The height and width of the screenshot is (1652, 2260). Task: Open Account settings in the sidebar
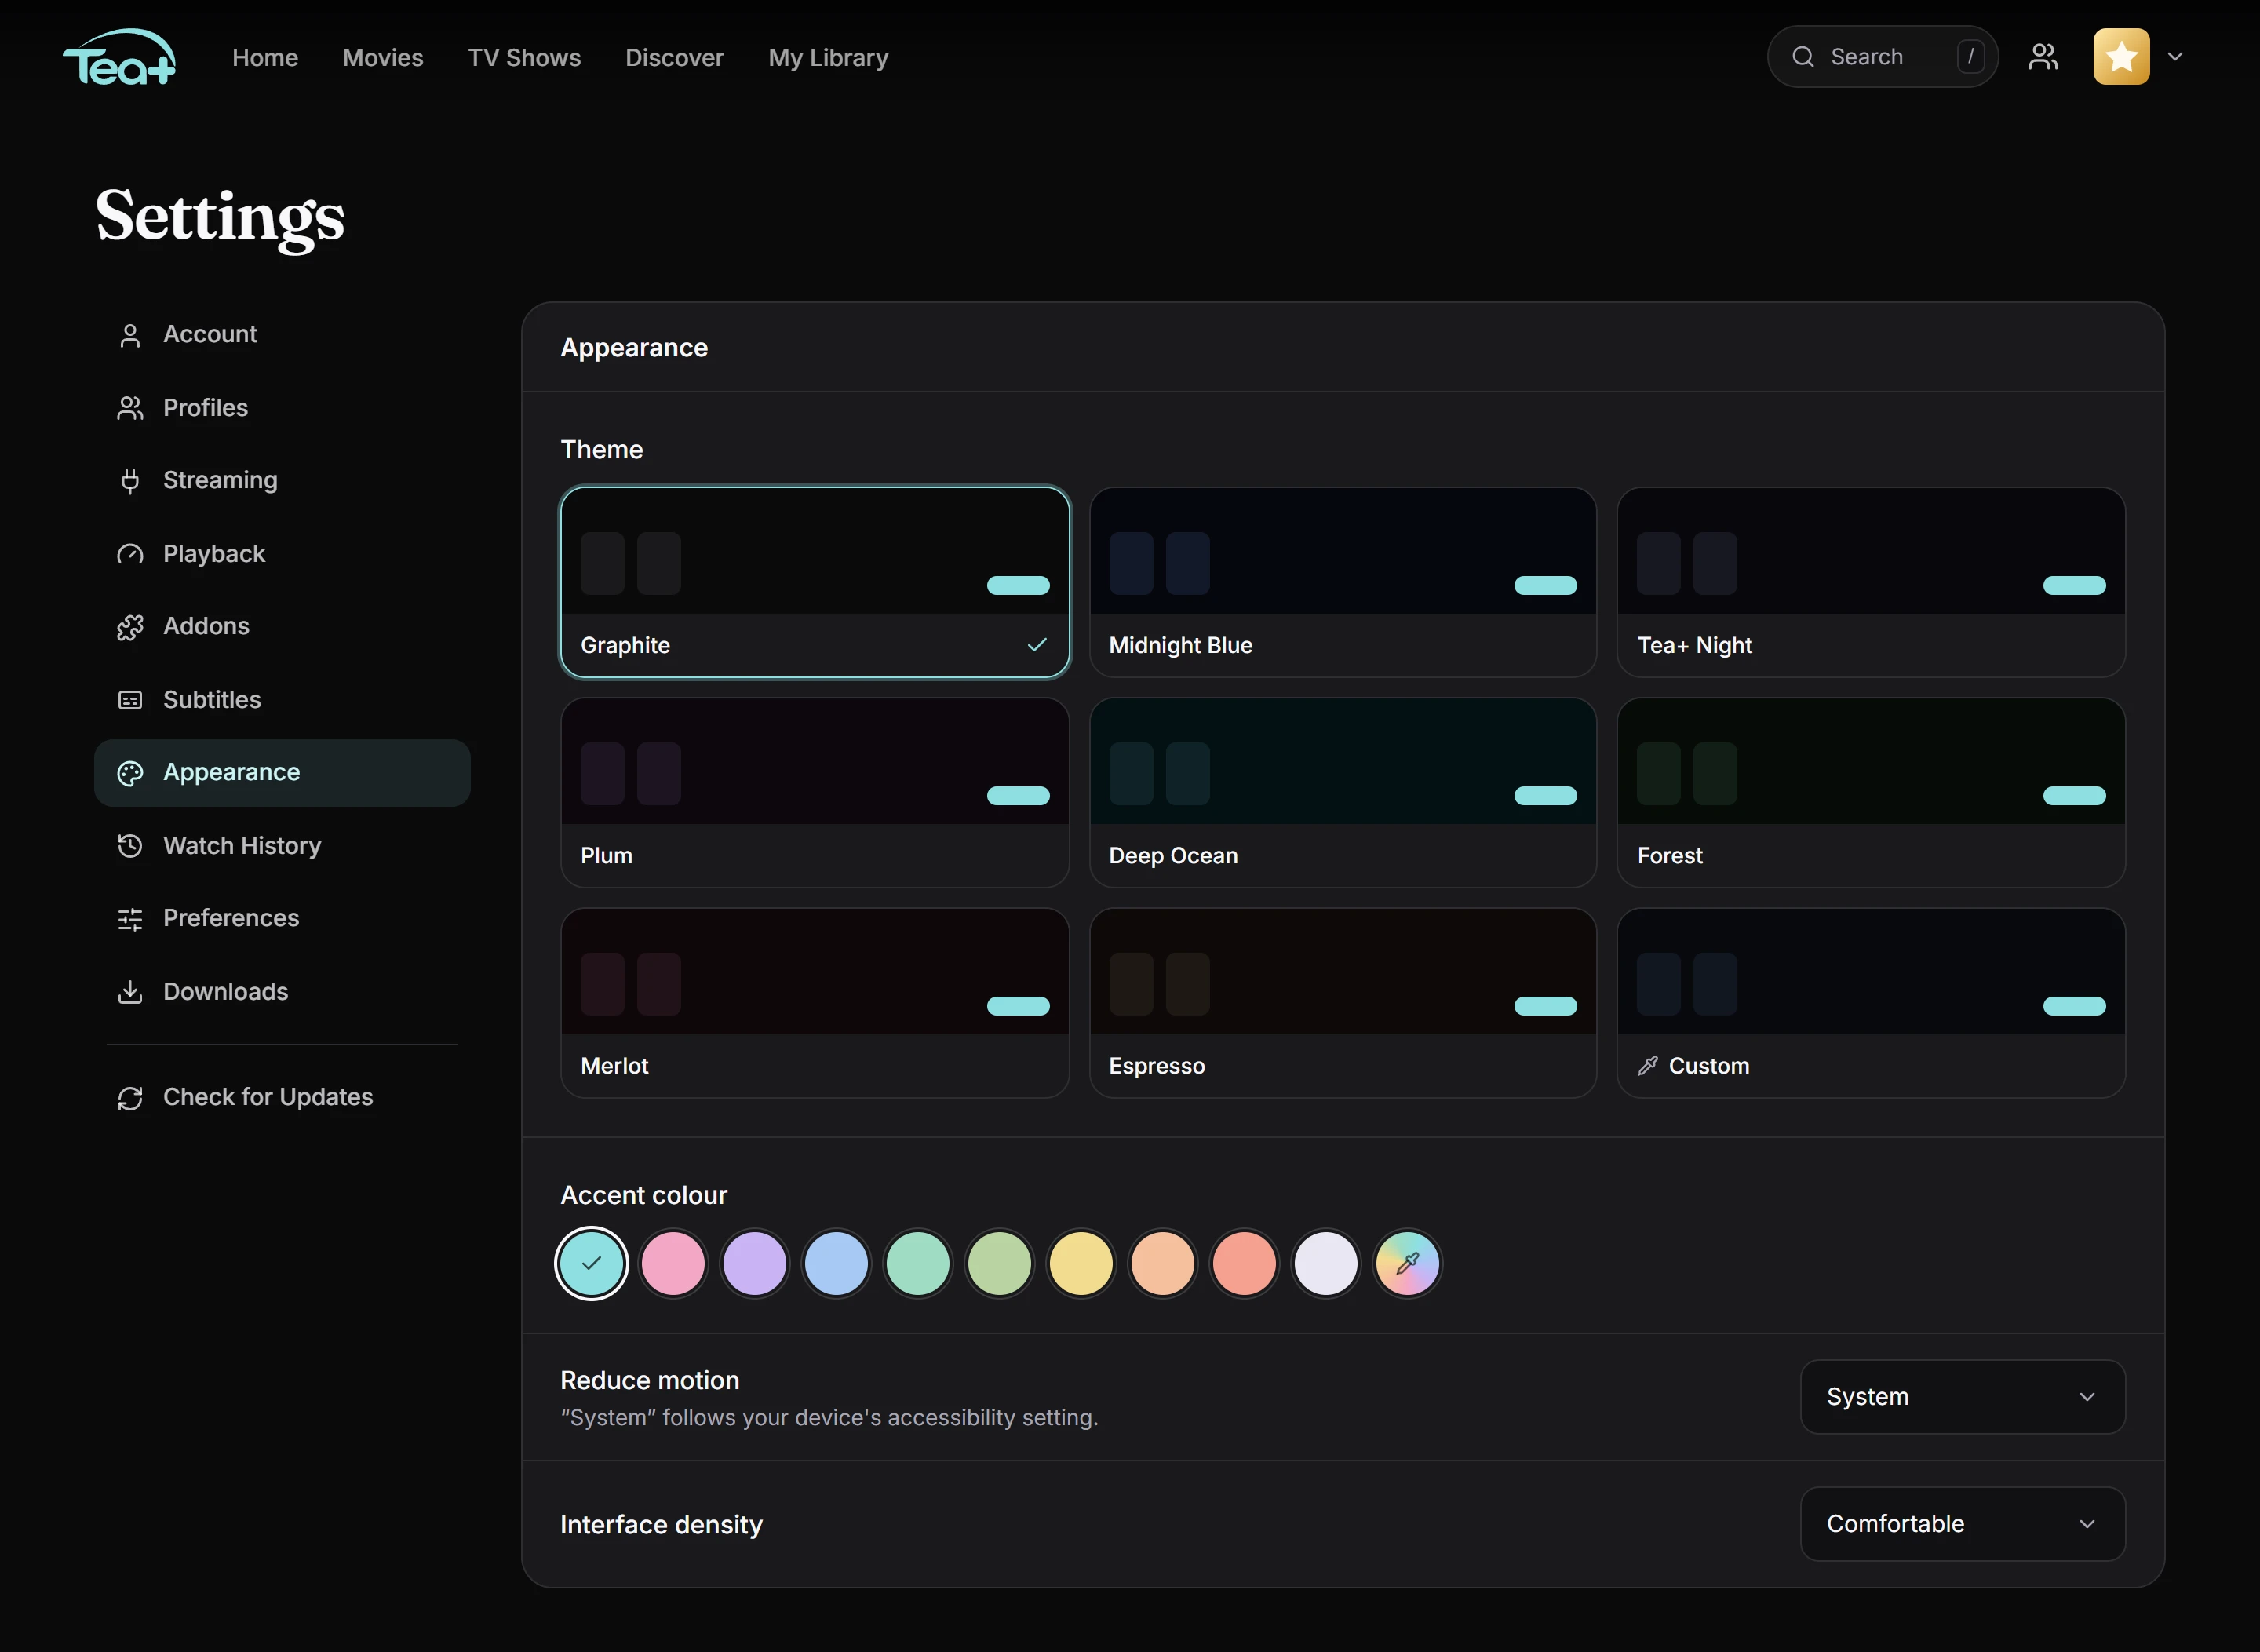[x=282, y=334]
